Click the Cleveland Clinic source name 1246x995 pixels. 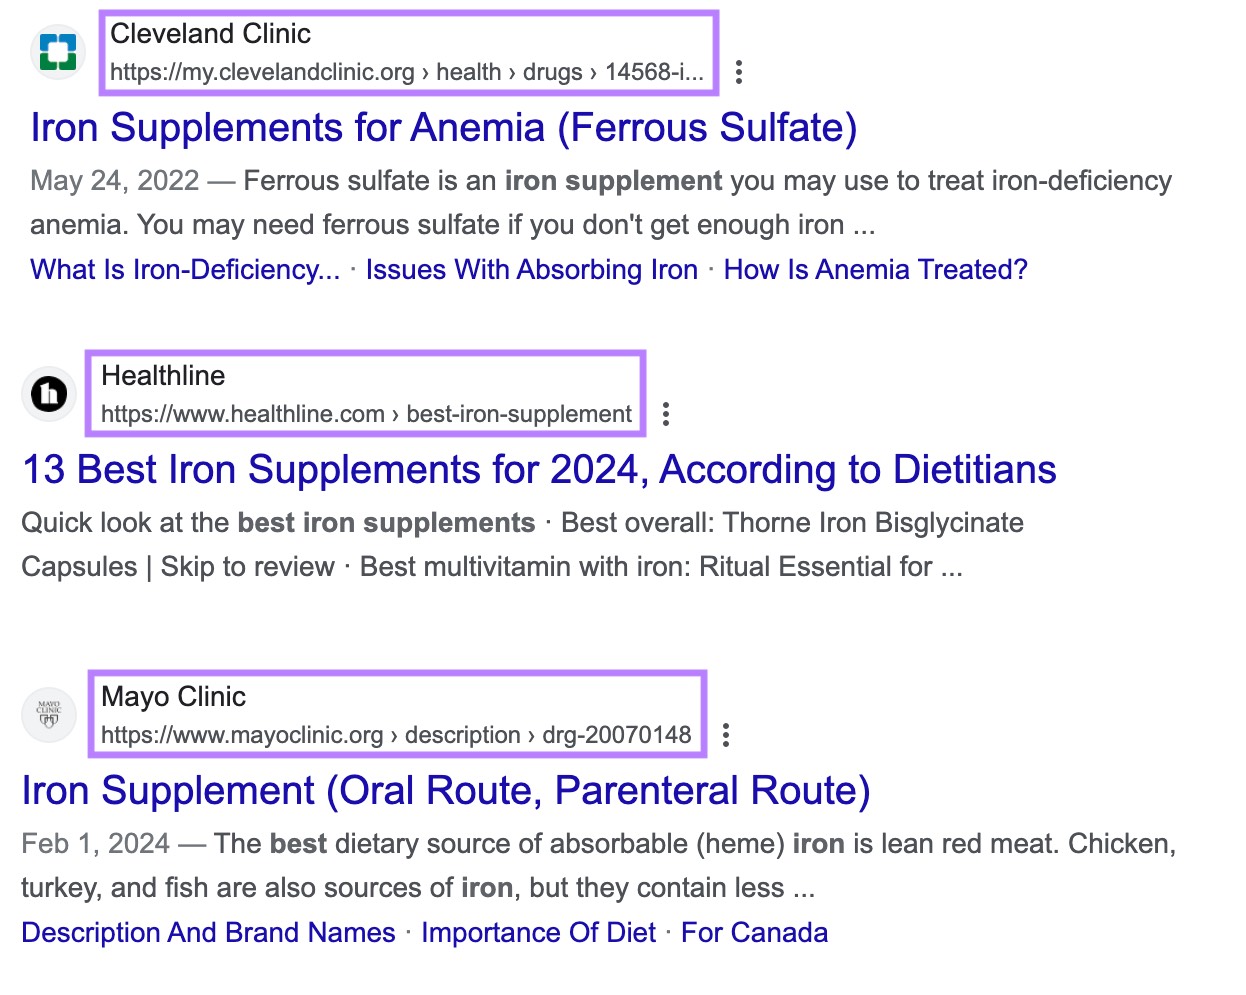coord(210,33)
